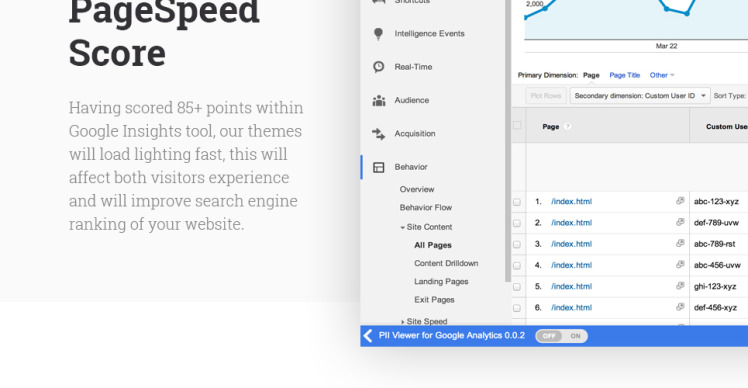Click the PII Viewer for Google Analytics label
Viewport: 748px width, 388px height.
[451, 336]
